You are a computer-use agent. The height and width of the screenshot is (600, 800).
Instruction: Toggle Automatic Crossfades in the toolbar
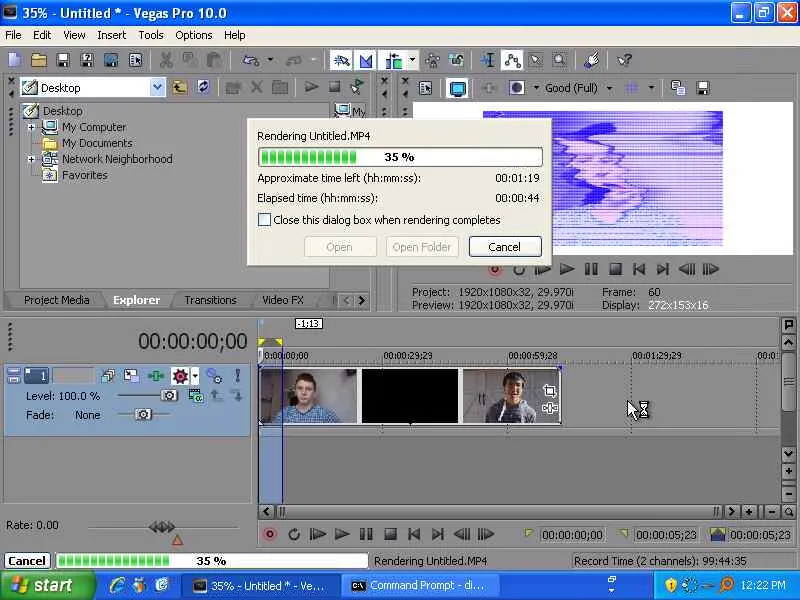coord(366,61)
